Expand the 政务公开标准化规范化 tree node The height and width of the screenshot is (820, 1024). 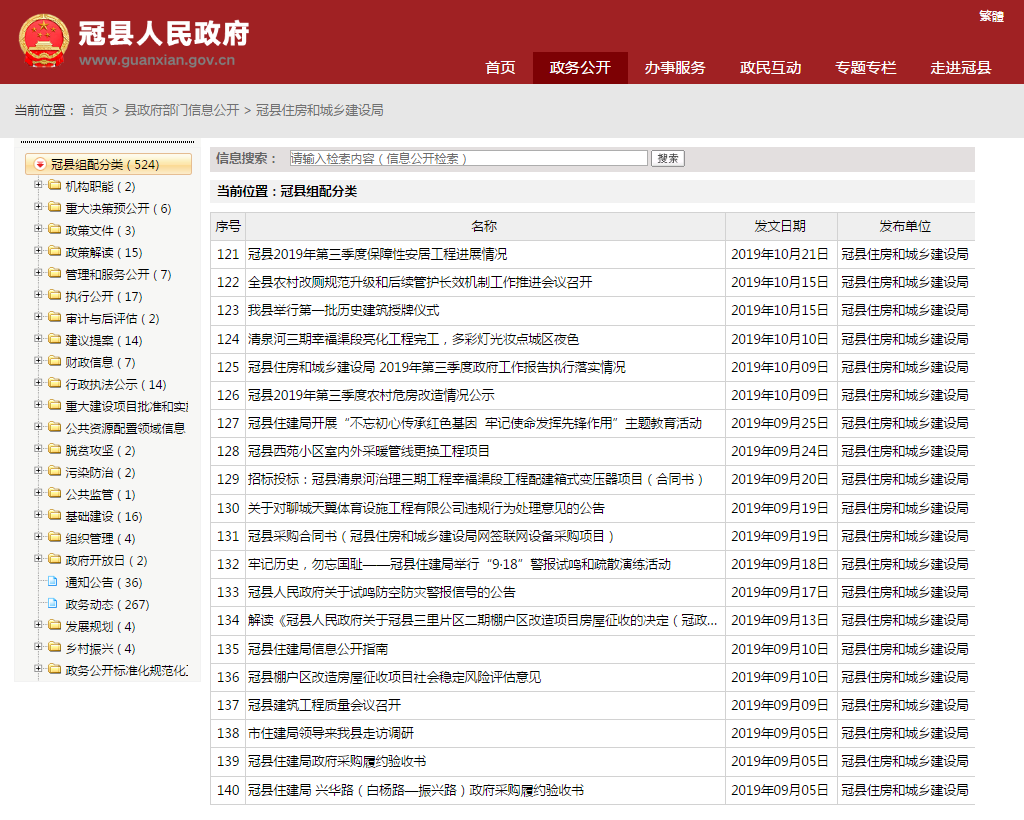pos(38,669)
